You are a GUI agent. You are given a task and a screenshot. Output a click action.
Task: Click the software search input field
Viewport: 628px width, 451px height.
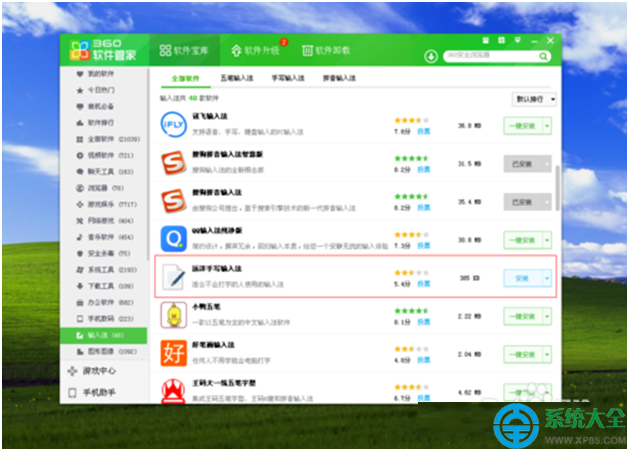pyautogui.click(x=491, y=56)
